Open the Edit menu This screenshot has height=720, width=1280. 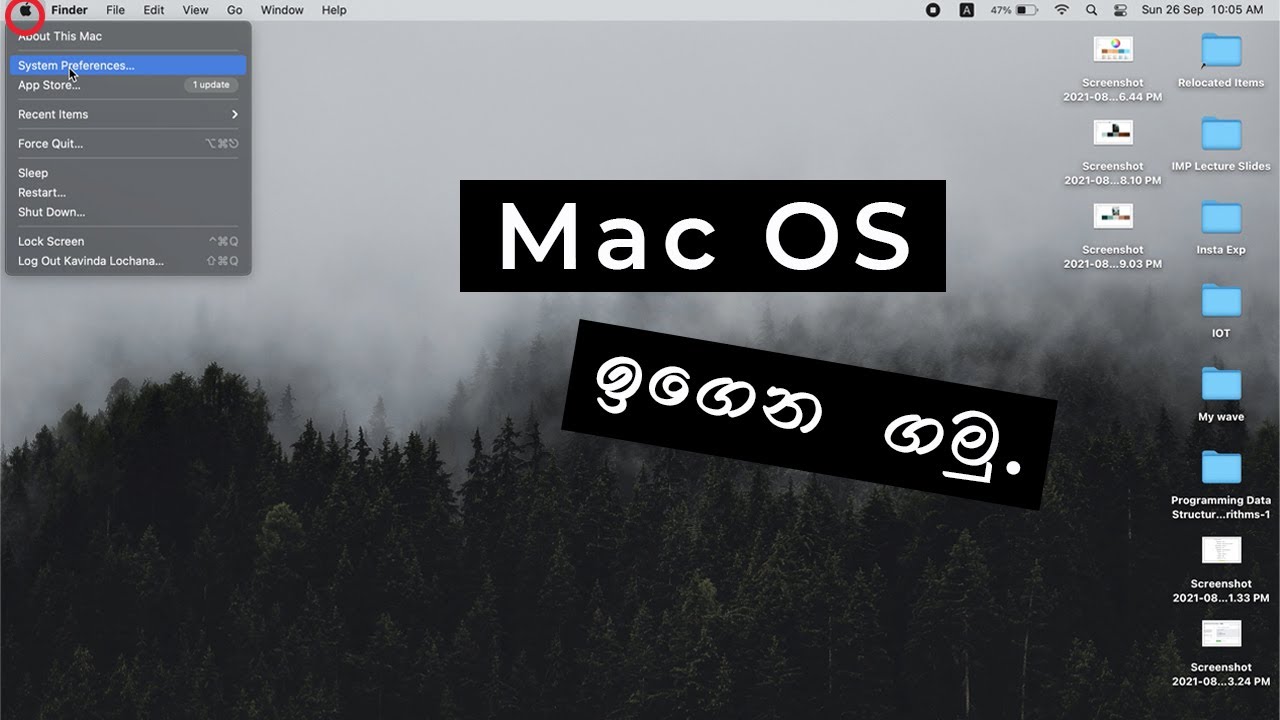[x=153, y=10]
